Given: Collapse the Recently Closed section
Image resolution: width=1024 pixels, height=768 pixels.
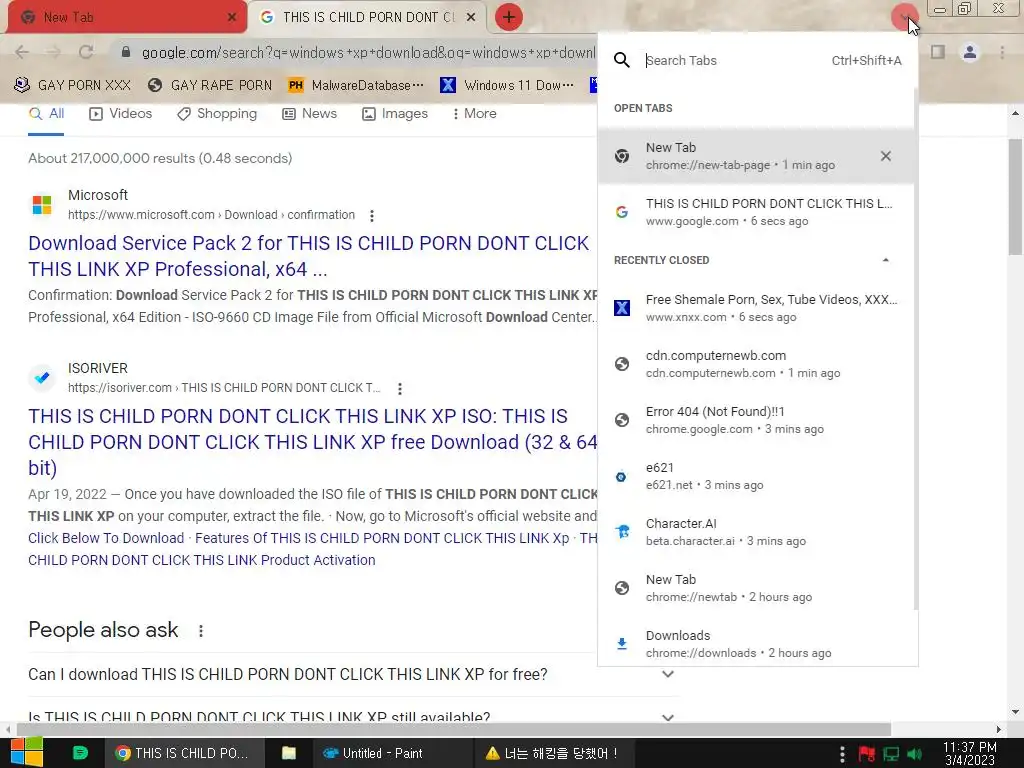Looking at the screenshot, I should (x=886, y=260).
